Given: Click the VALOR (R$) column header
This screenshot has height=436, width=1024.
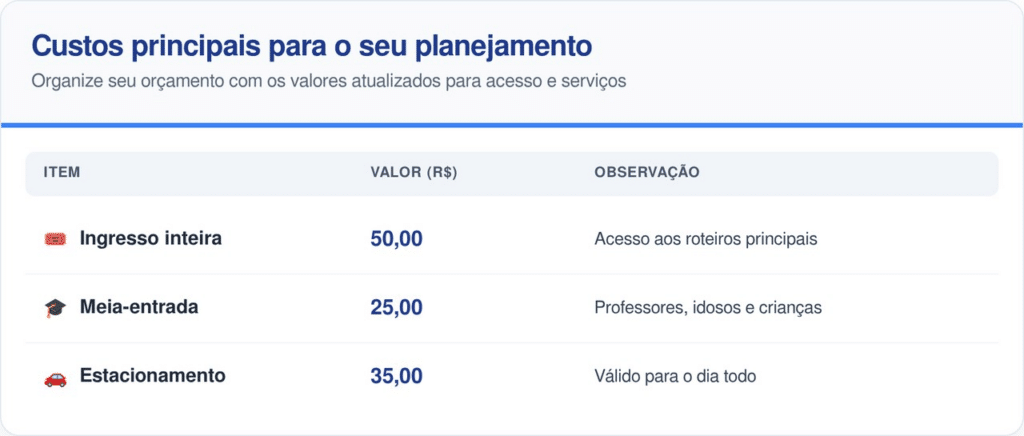Looking at the screenshot, I should tap(414, 173).
